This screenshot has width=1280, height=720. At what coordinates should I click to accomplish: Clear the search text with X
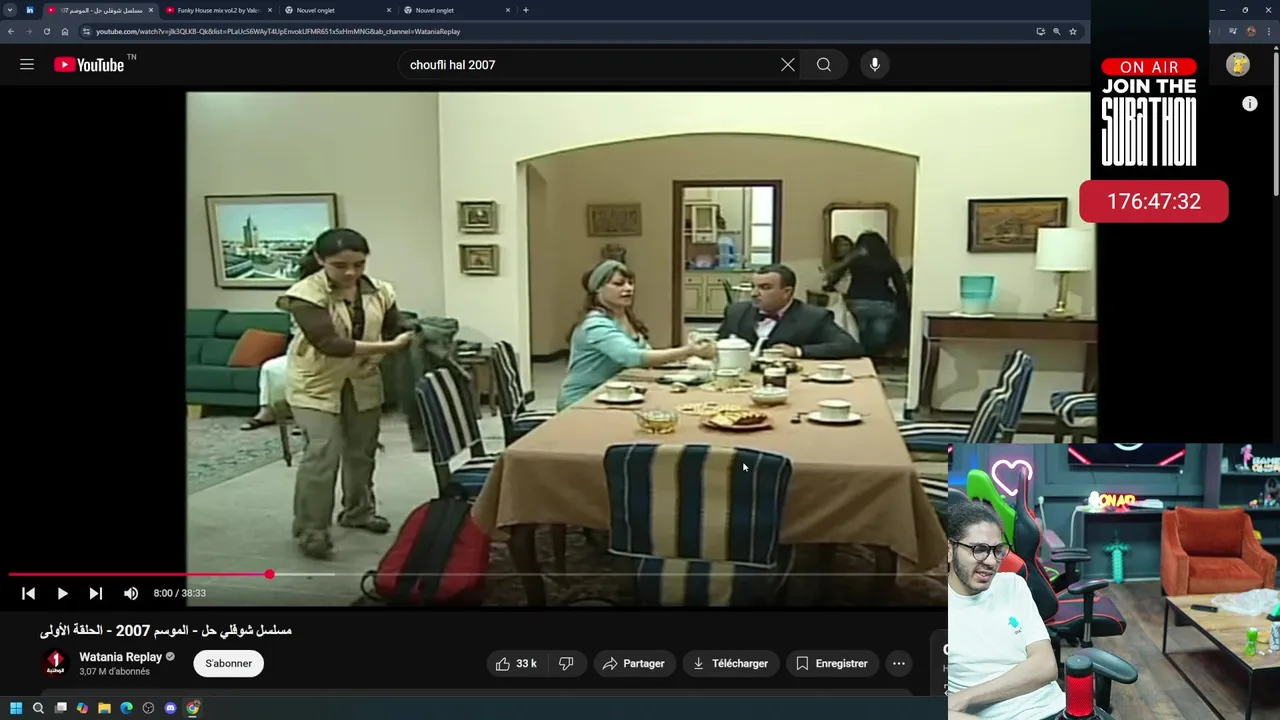click(788, 65)
